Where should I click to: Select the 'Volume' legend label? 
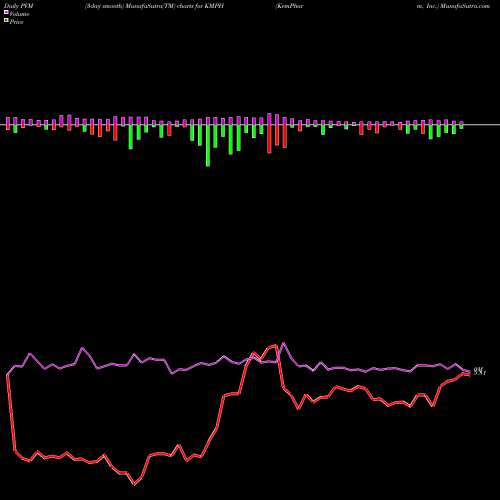[19, 14]
